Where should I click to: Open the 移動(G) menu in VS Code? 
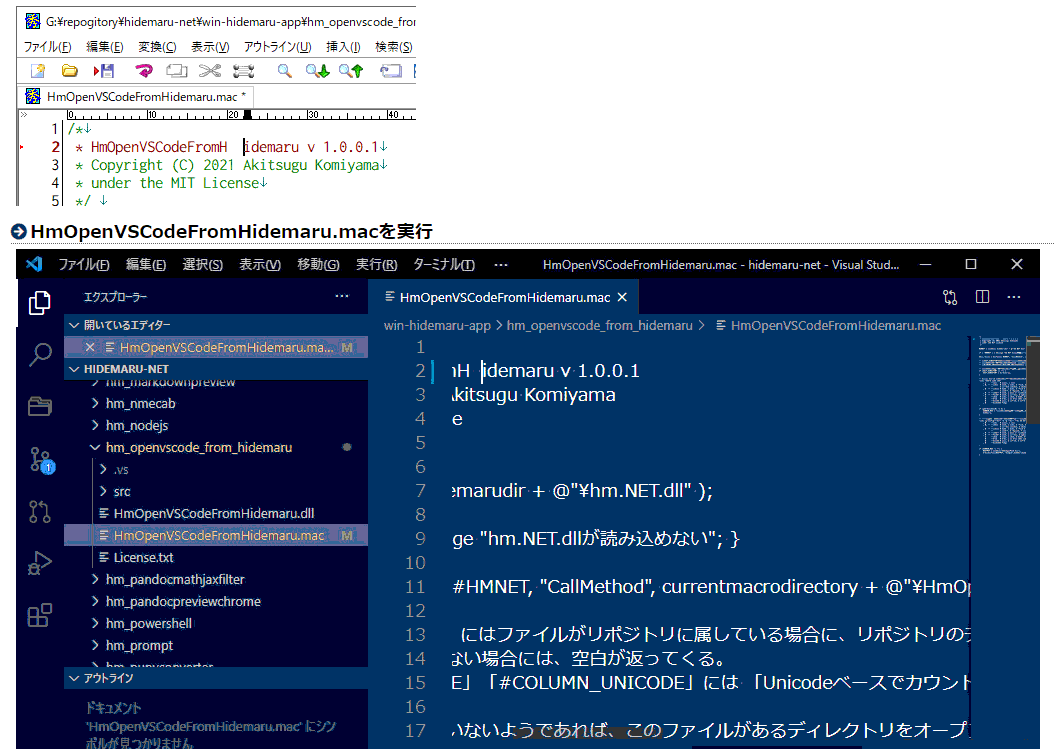pyautogui.click(x=318, y=264)
